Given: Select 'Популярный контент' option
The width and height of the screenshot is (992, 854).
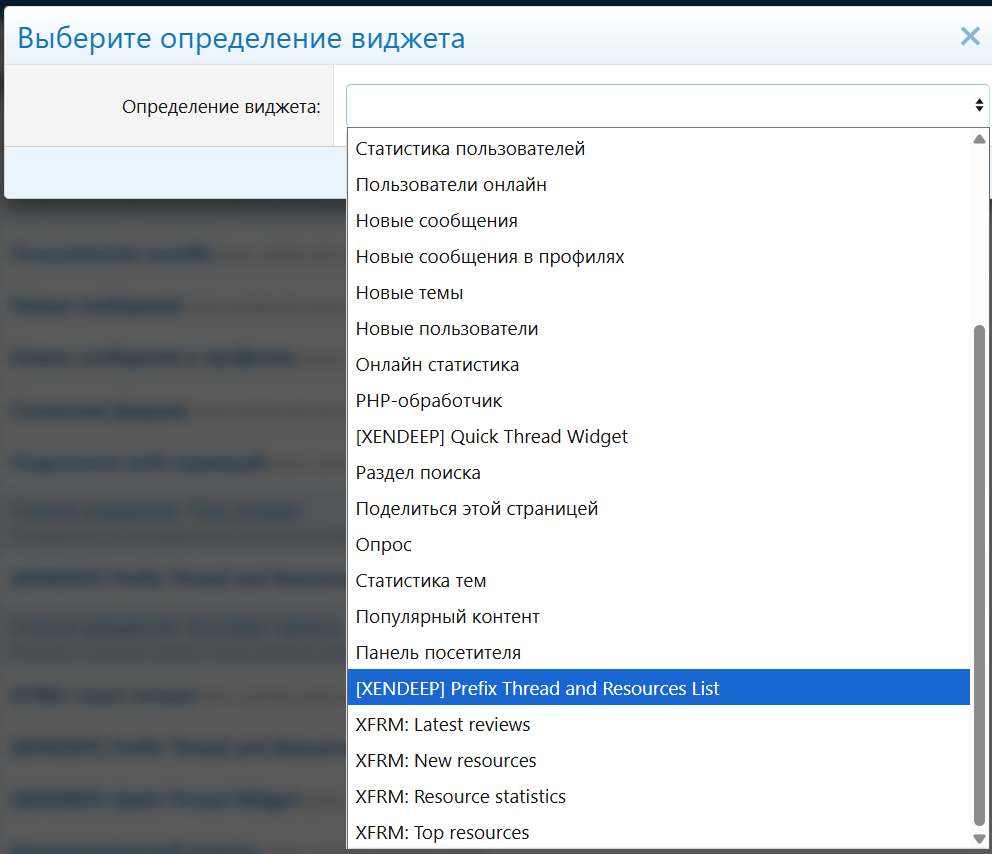Looking at the screenshot, I should (447, 617).
